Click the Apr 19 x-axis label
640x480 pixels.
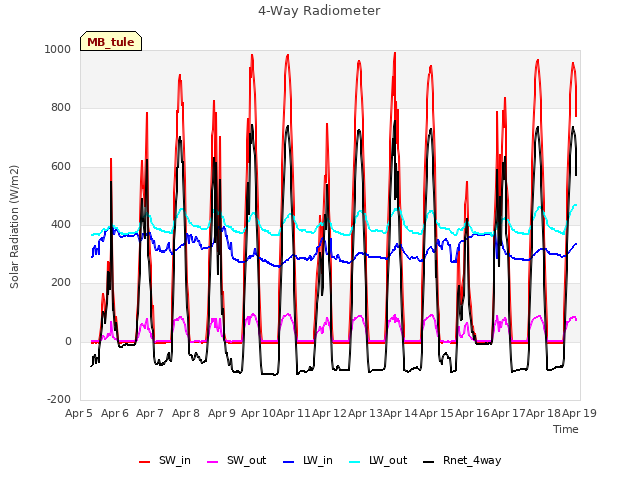point(579,413)
